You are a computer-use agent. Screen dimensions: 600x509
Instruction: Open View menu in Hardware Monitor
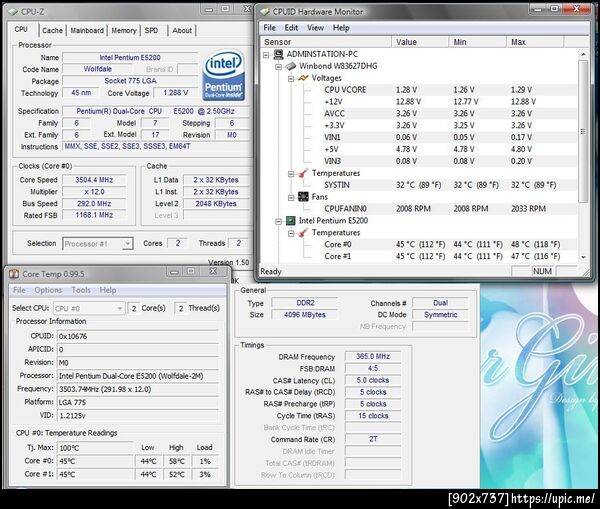315,28
